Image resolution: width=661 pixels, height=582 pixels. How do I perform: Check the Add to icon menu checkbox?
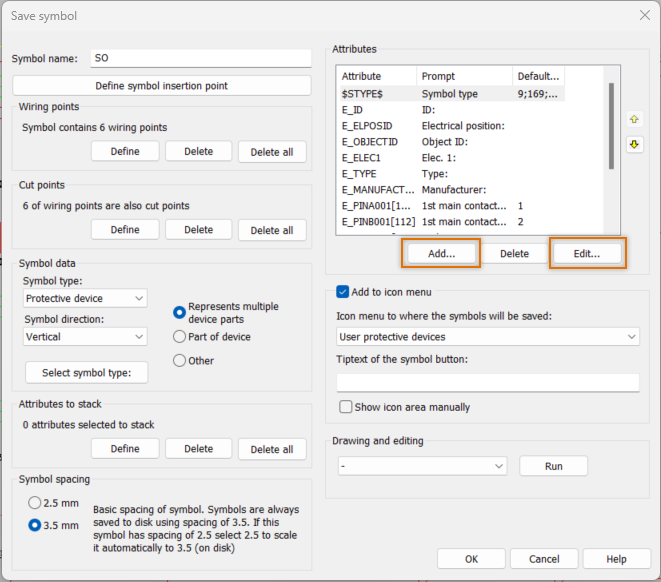coord(342,292)
